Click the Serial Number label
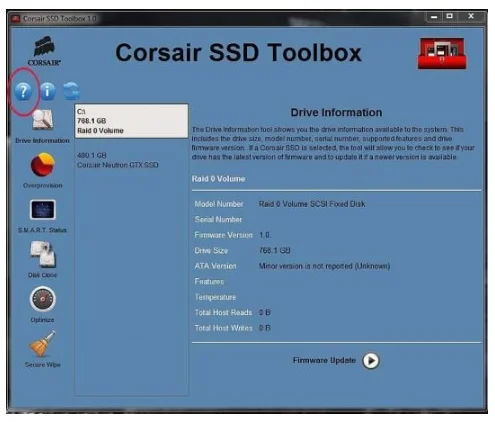Image resolution: width=495 pixels, height=422 pixels. coord(218,220)
